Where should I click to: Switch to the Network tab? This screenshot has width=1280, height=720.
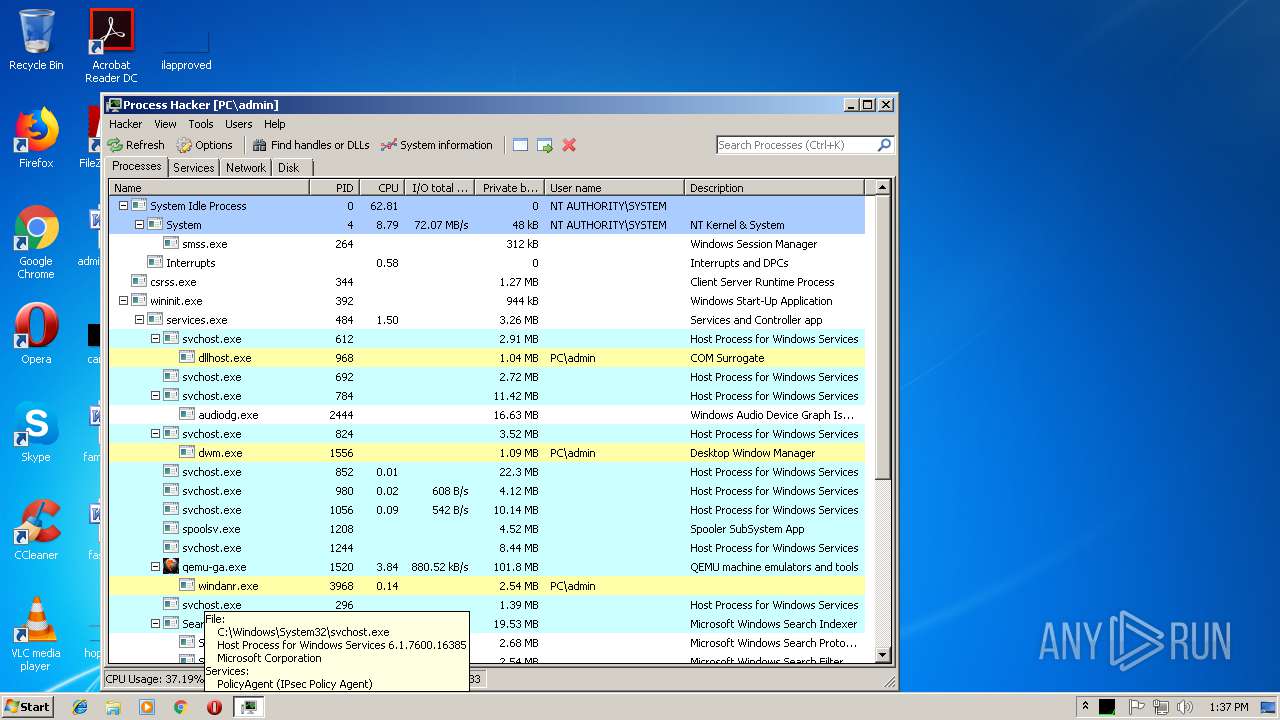(246, 168)
